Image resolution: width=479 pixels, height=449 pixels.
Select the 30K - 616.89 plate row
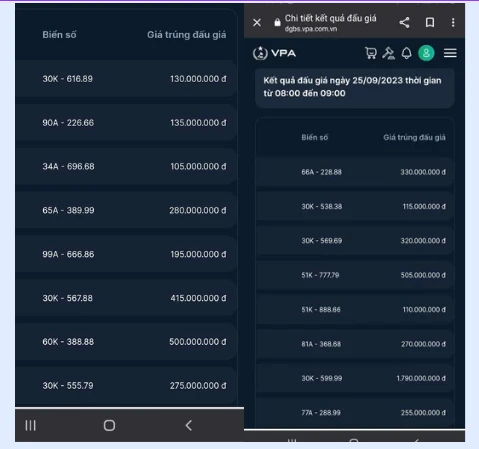click(x=127, y=79)
